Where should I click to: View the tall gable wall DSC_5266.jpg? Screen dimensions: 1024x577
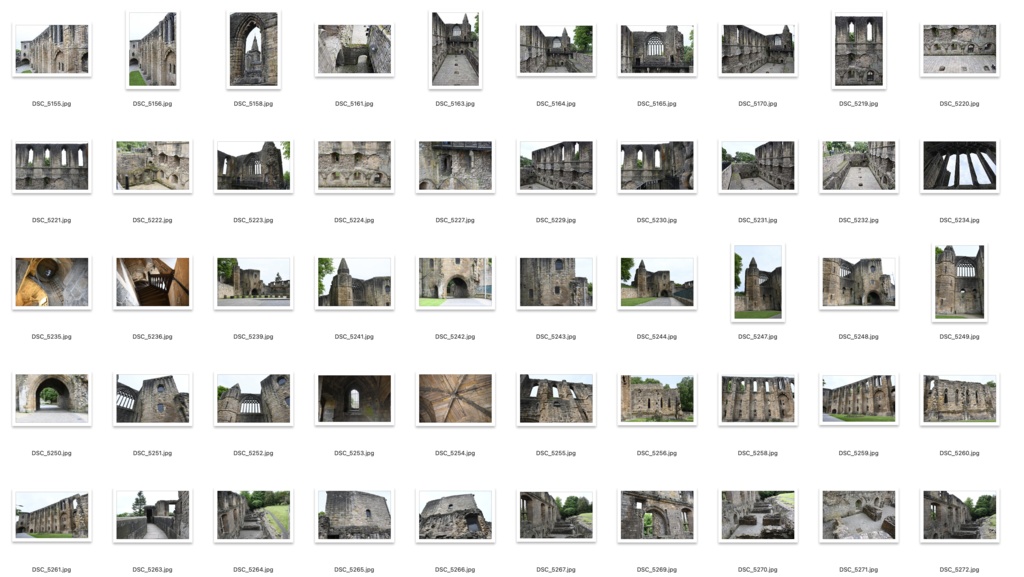click(x=455, y=515)
